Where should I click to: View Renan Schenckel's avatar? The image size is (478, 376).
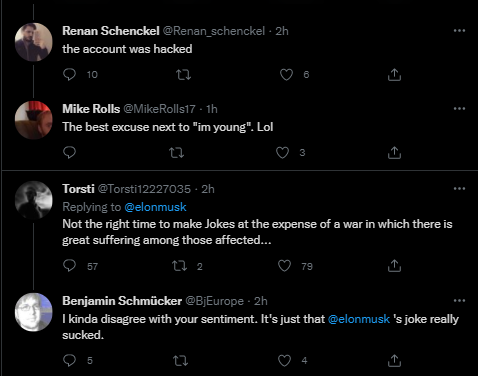click(x=34, y=42)
